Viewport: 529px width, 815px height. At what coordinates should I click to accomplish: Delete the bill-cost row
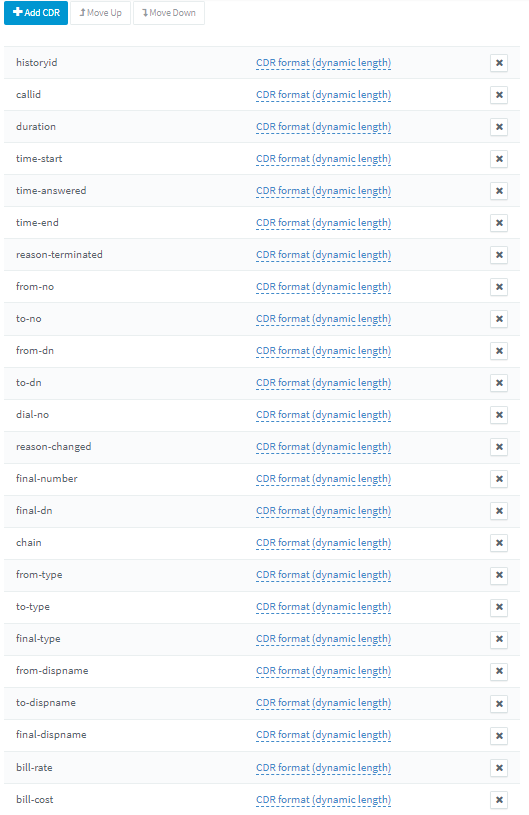point(499,800)
